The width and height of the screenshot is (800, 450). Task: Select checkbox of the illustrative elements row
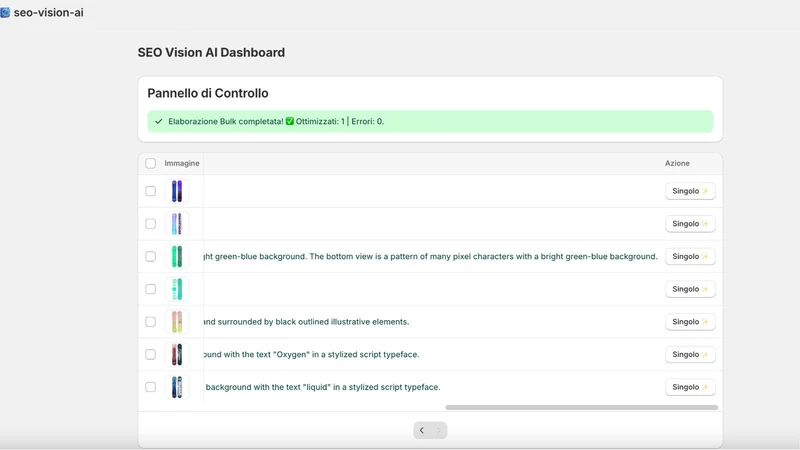151,321
